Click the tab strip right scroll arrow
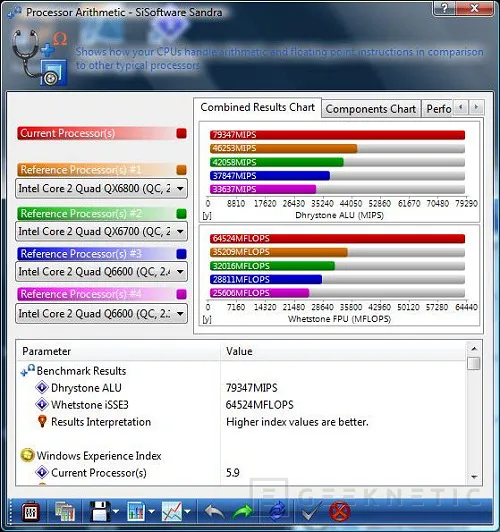 click(x=476, y=107)
